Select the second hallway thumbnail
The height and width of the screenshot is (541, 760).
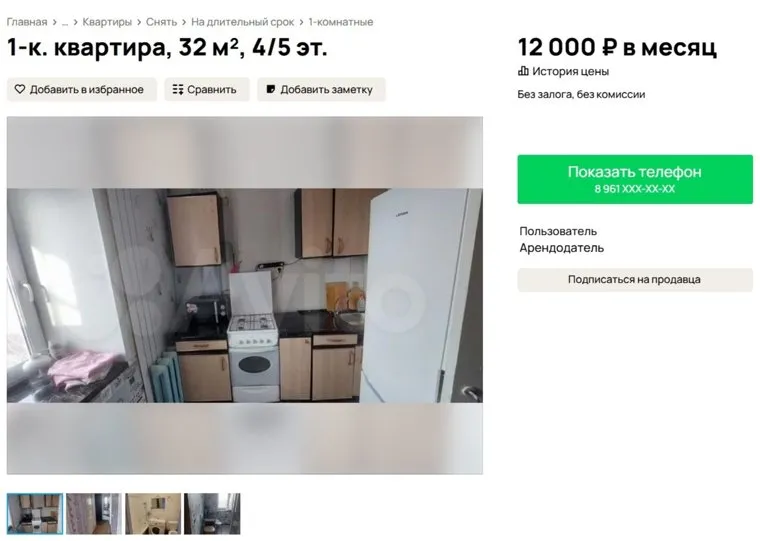pyautogui.click(x=94, y=514)
